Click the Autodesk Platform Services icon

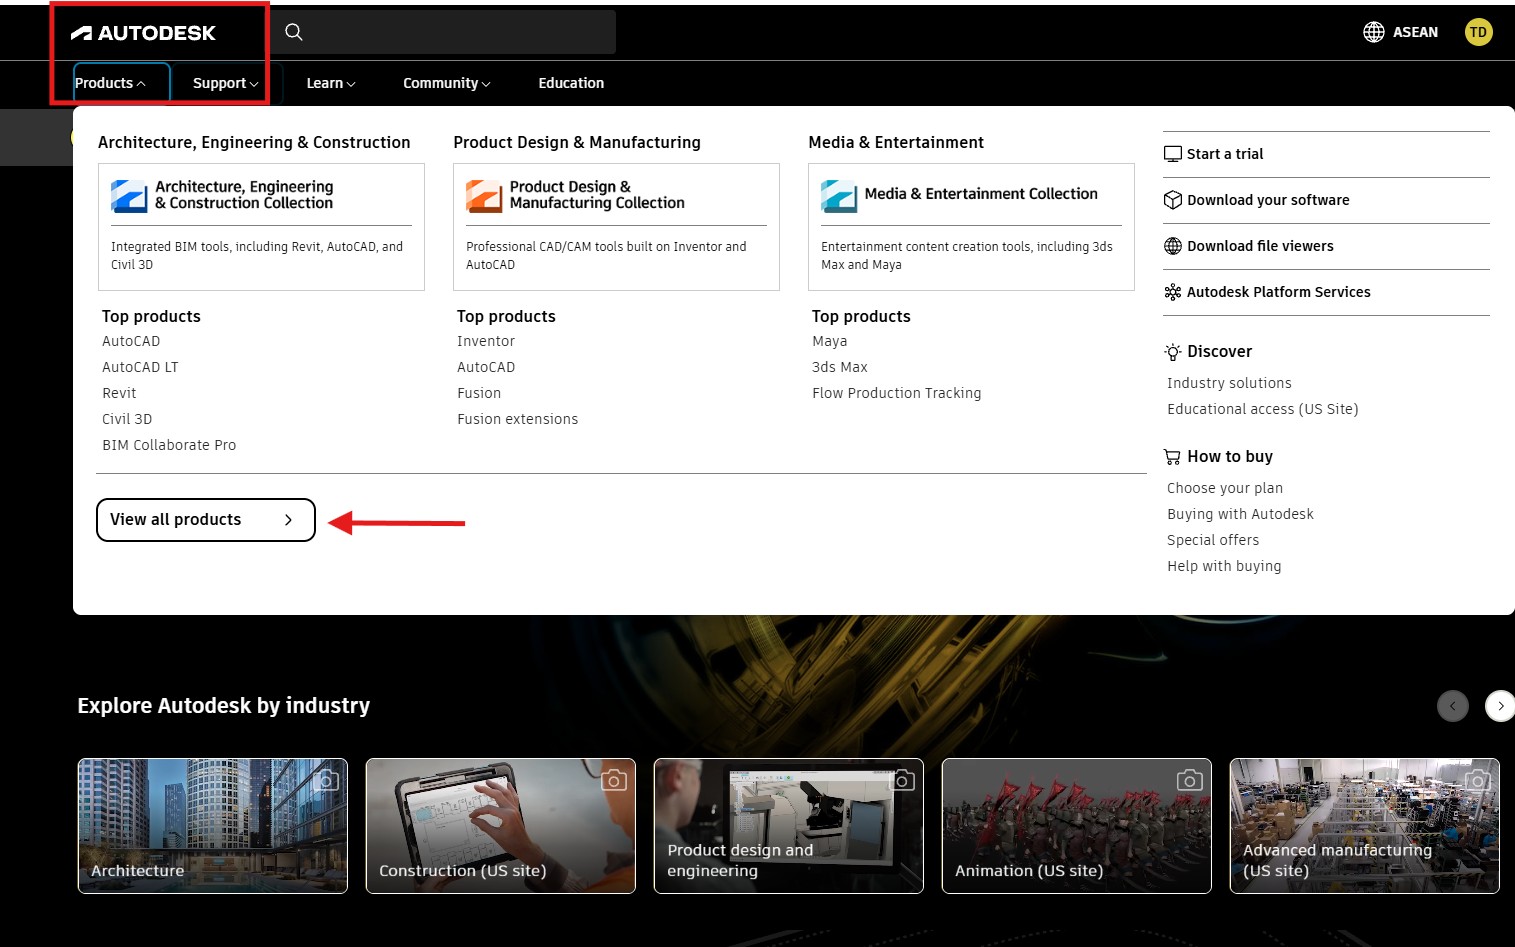pos(1173,292)
